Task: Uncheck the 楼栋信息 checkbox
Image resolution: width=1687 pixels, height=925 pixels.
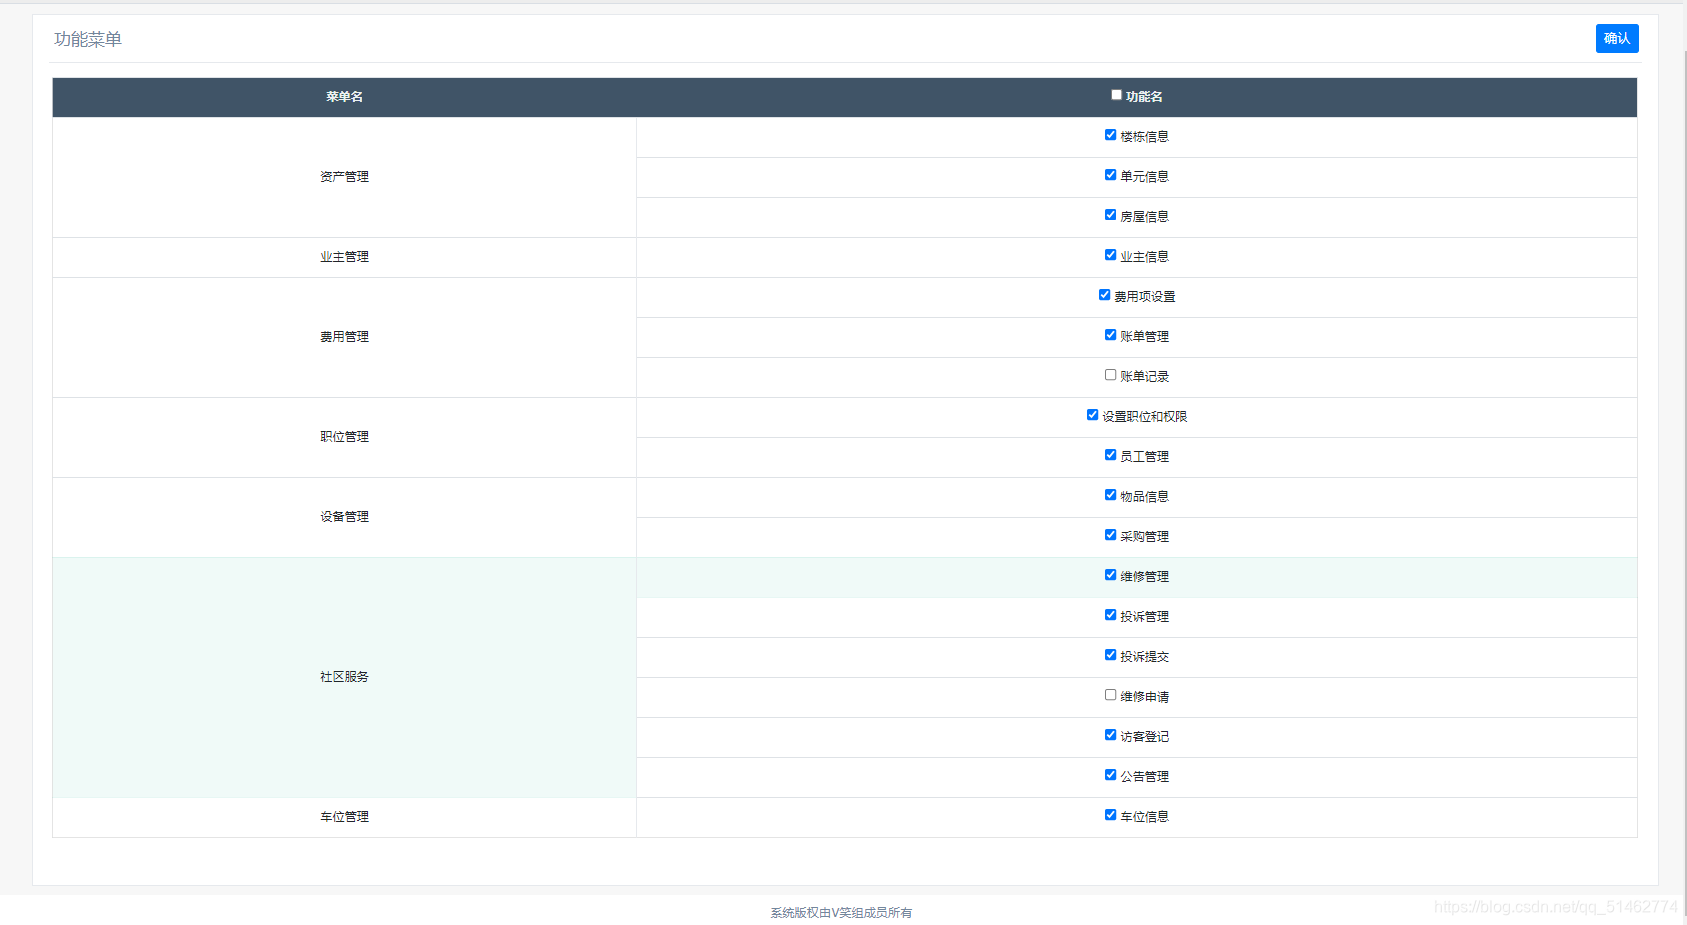Action: (x=1110, y=135)
